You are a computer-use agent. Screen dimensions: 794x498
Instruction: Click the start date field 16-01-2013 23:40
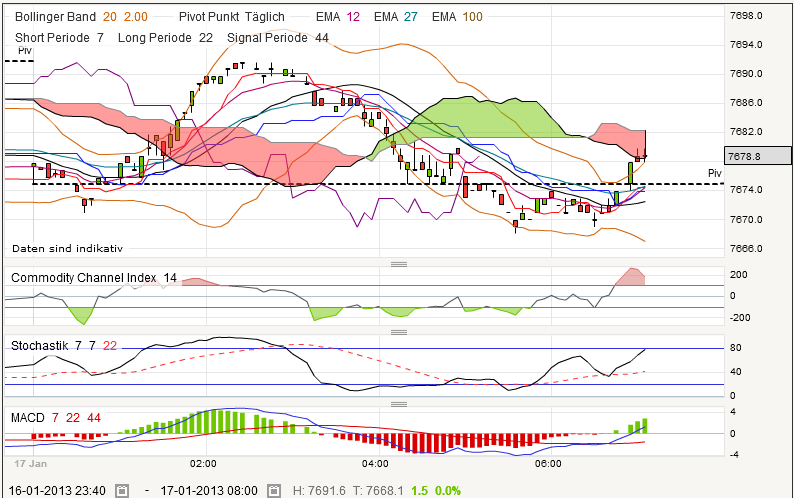click(x=57, y=490)
